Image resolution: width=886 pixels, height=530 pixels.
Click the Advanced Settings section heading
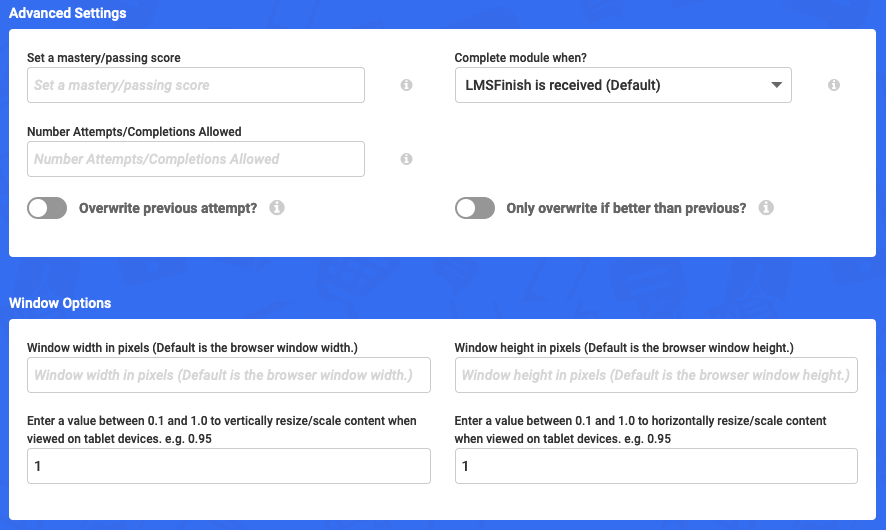67,14
